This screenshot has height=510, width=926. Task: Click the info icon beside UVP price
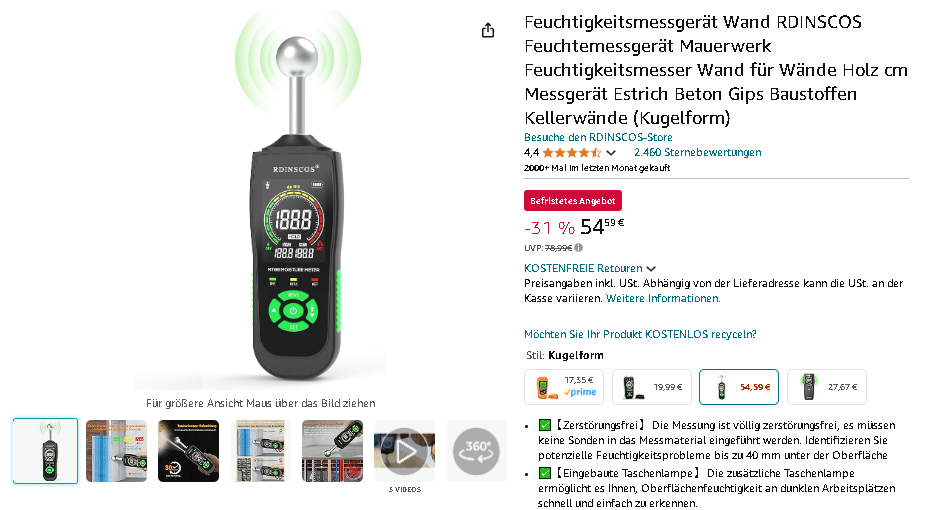point(578,248)
